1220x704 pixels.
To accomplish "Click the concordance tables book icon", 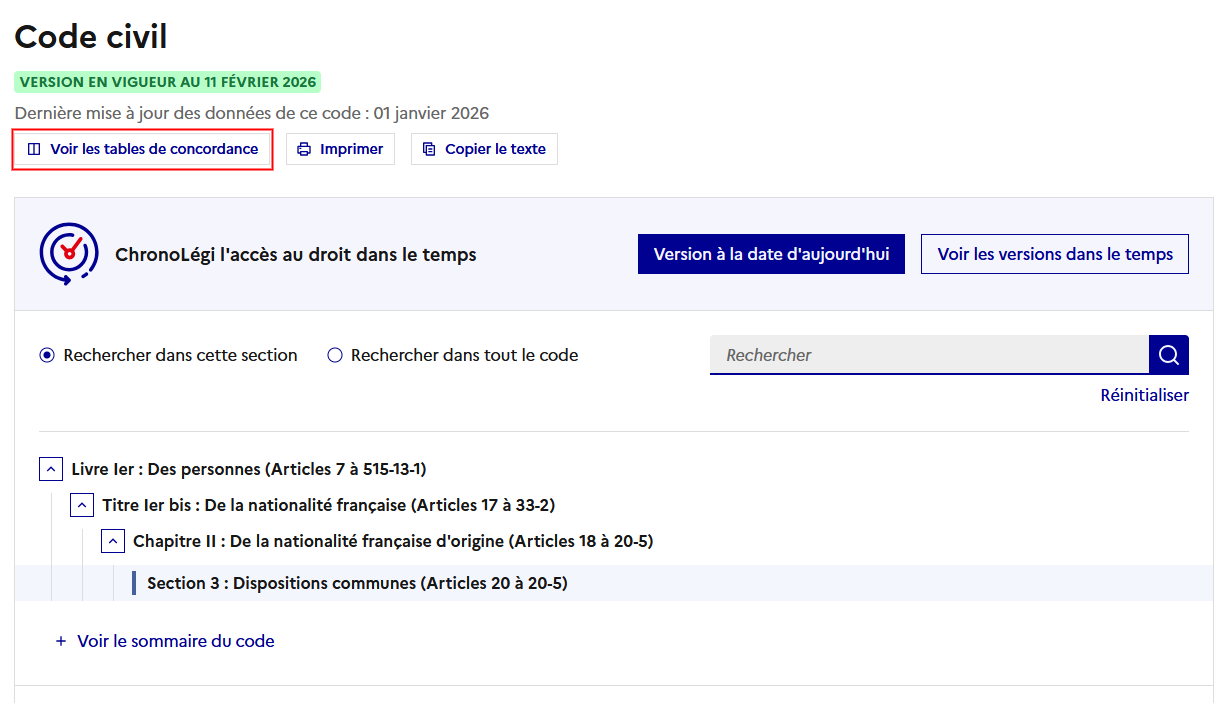I will pos(34,149).
